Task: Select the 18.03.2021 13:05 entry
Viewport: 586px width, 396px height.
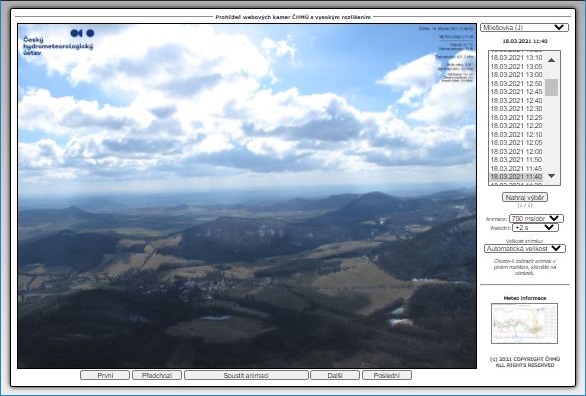Action: point(516,66)
